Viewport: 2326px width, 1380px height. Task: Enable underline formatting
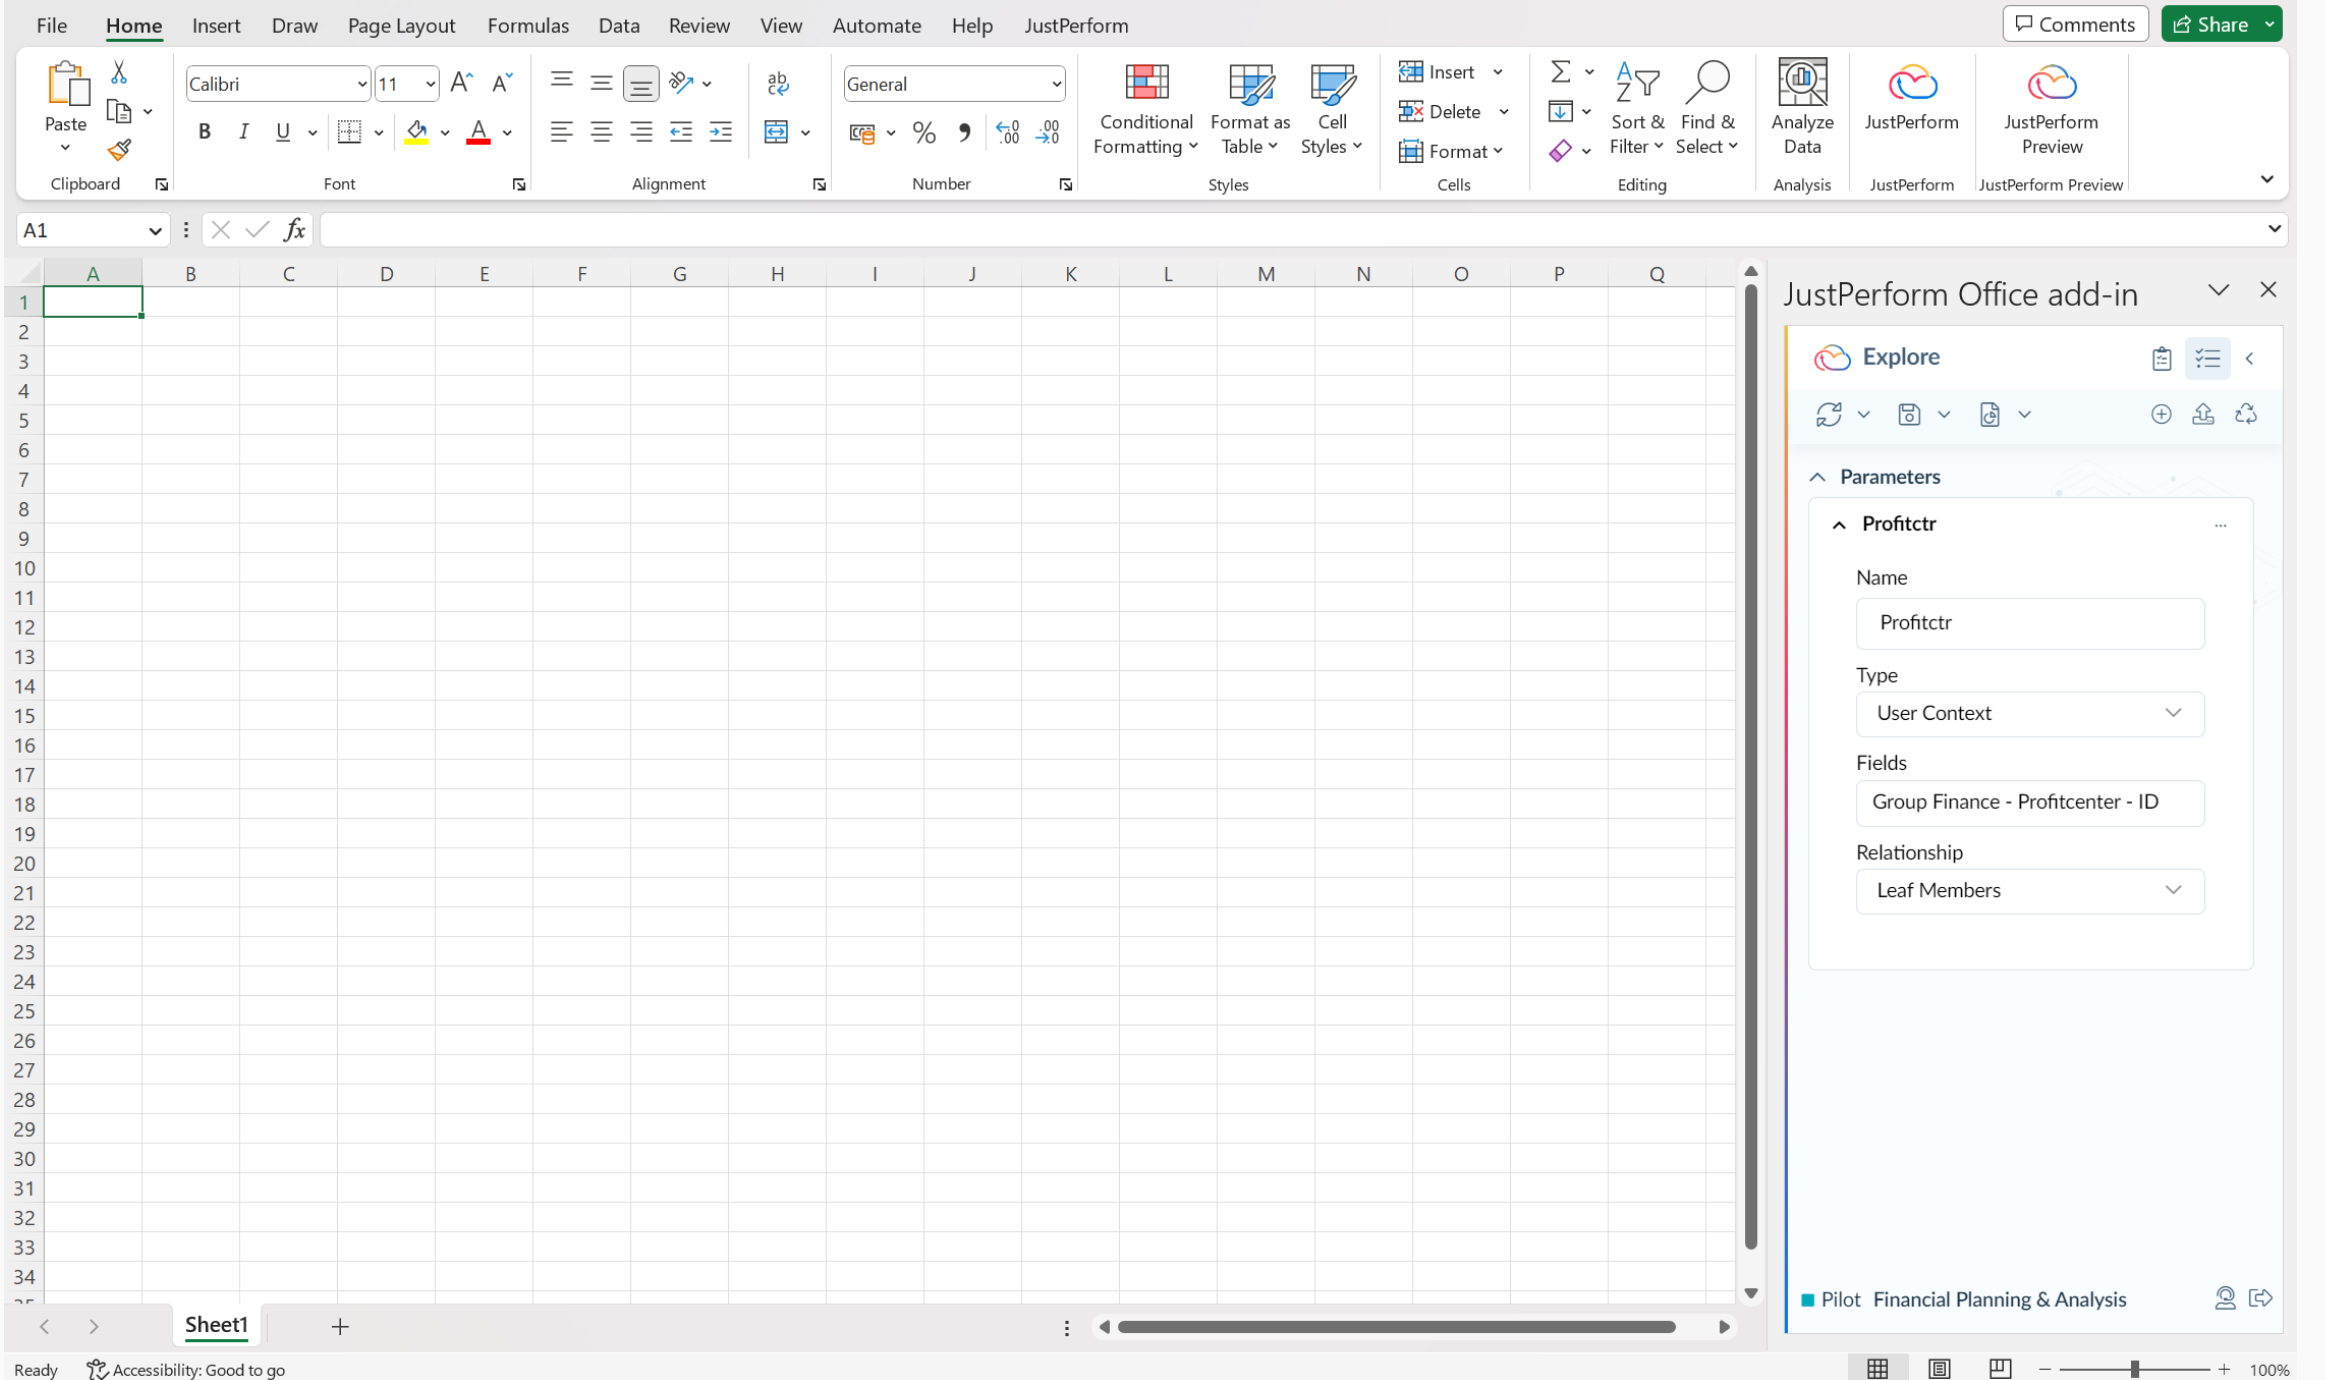282,131
